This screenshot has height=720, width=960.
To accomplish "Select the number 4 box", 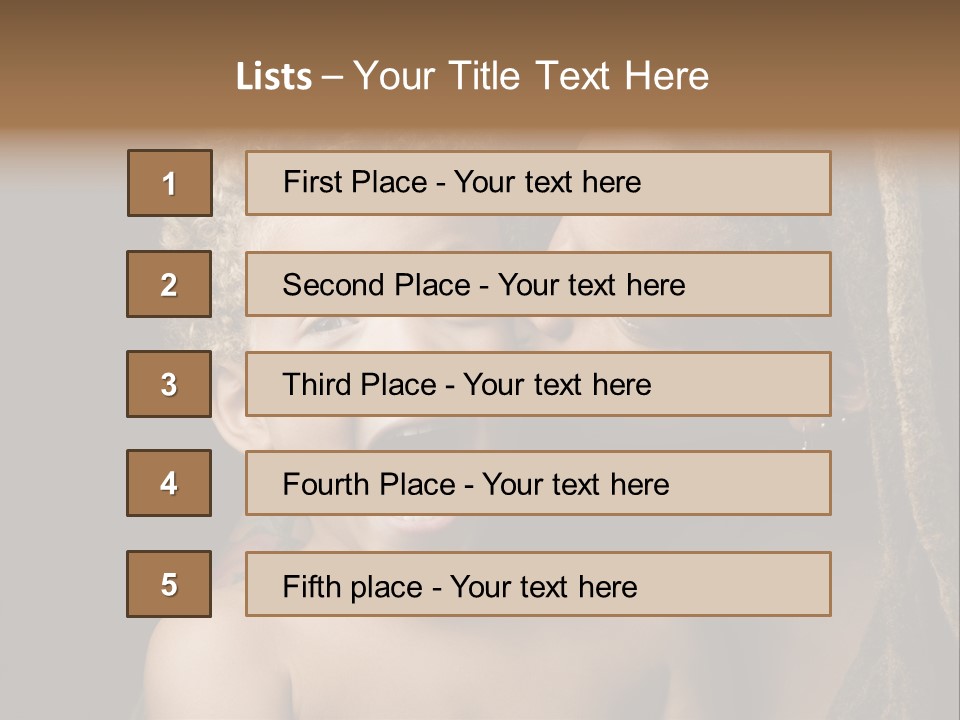I will click(169, 483).
